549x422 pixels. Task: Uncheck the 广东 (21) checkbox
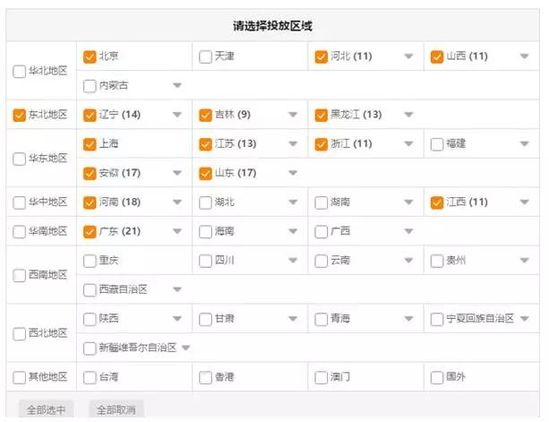[90, 232]
